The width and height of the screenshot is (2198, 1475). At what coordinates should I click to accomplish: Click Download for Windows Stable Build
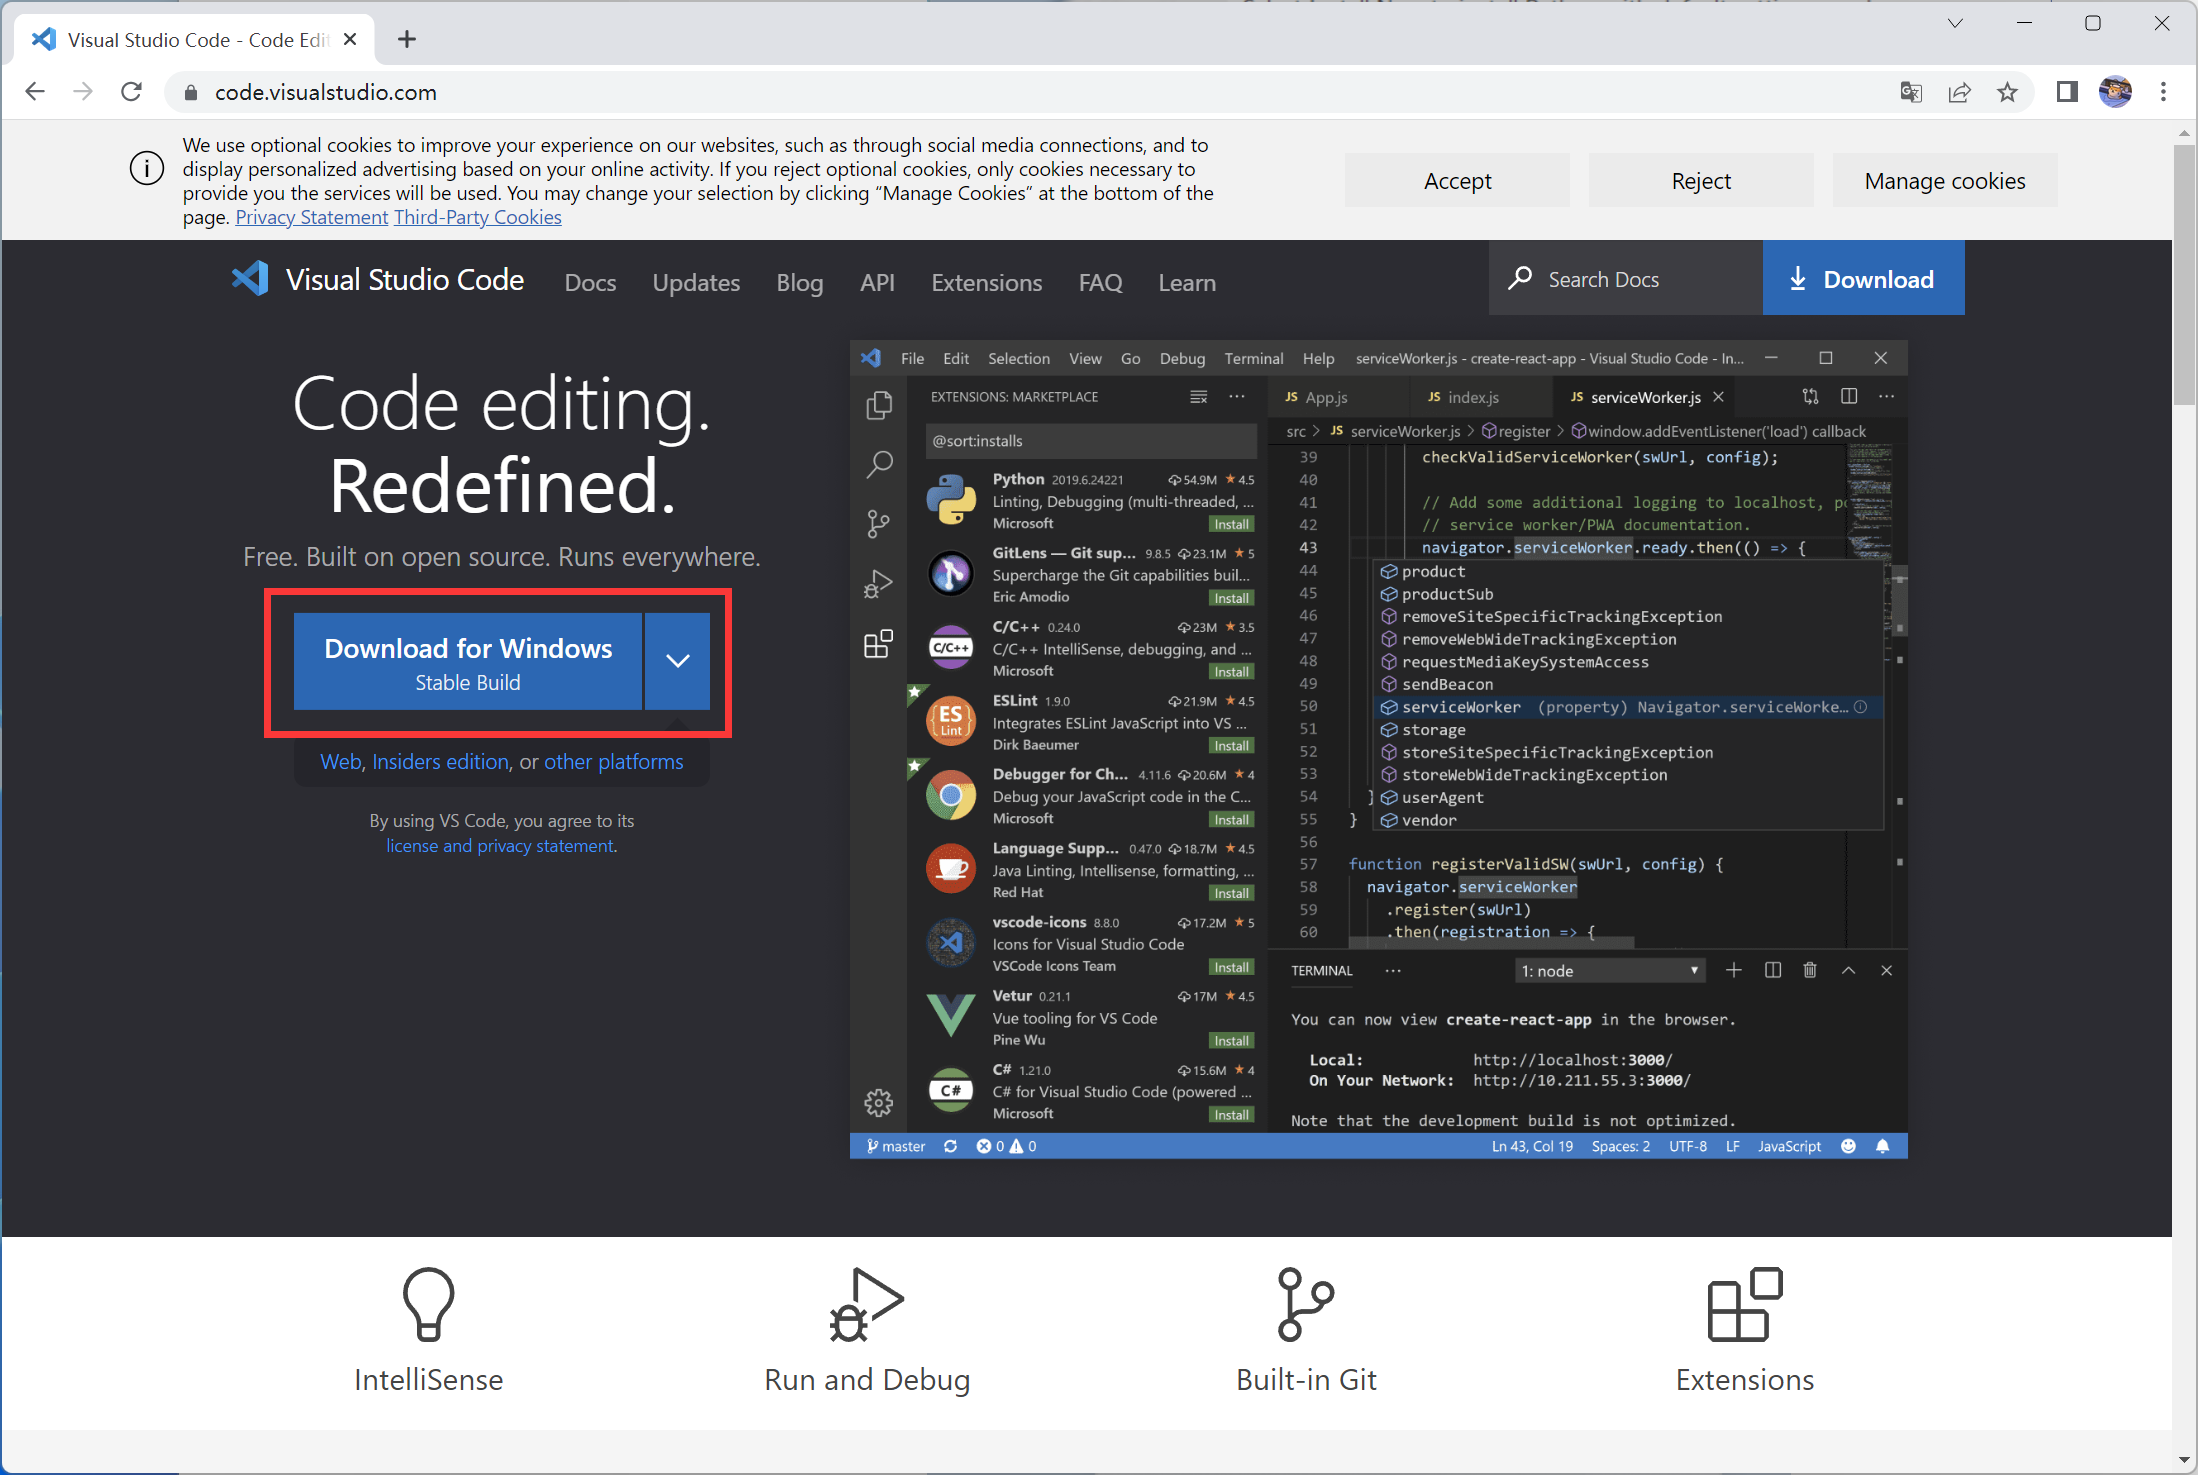468,662
